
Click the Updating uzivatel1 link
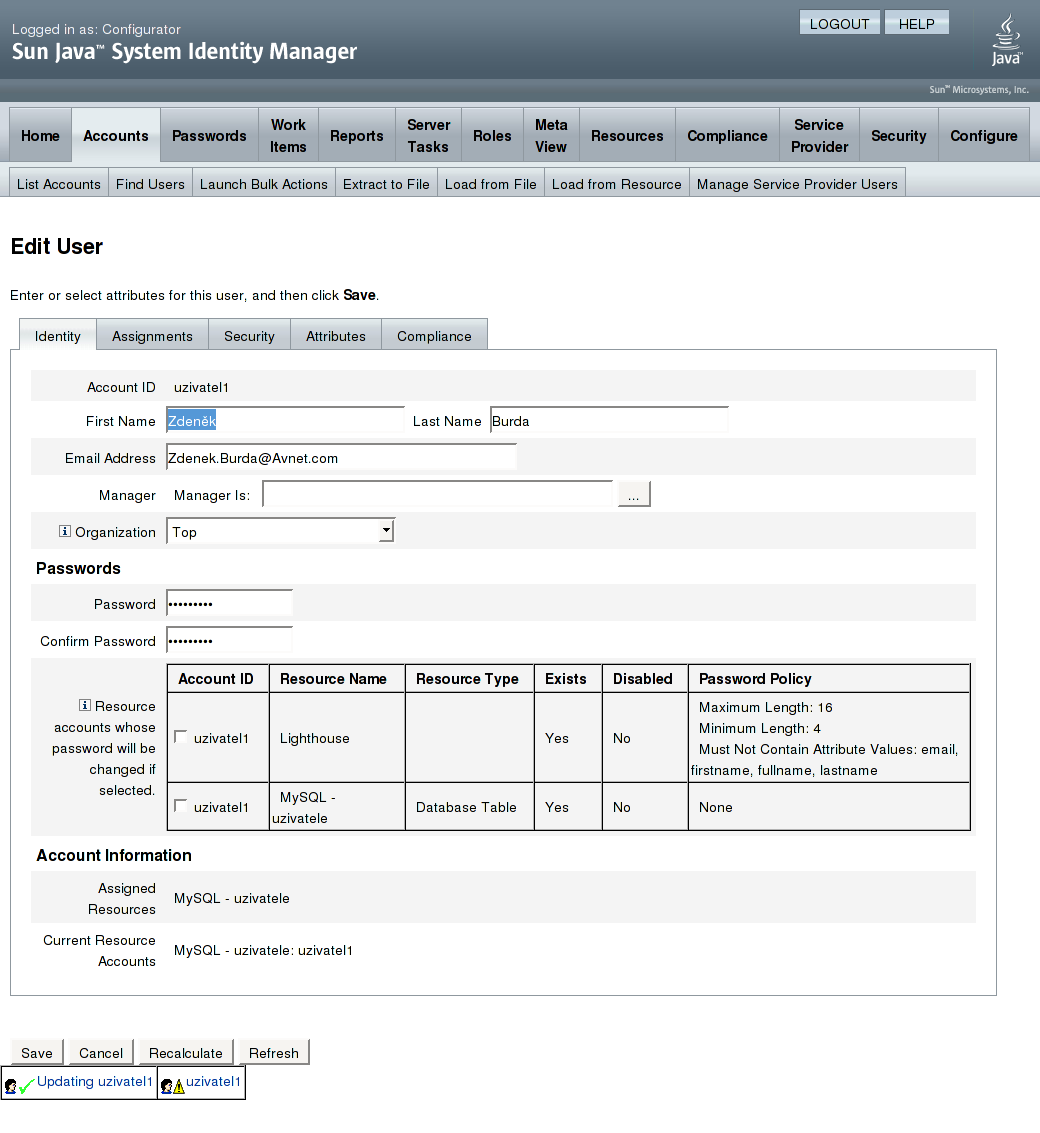click(95, 1081)
